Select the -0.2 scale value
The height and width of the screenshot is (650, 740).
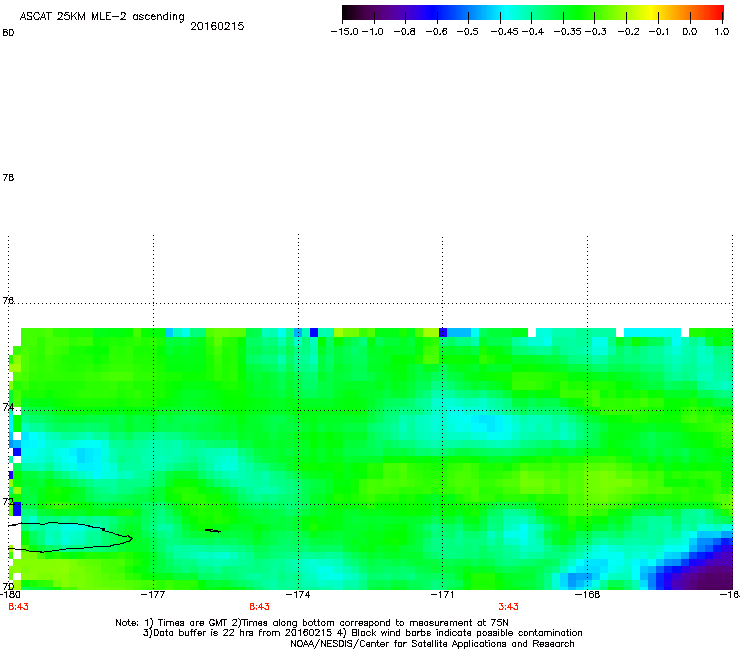[629, 32]
